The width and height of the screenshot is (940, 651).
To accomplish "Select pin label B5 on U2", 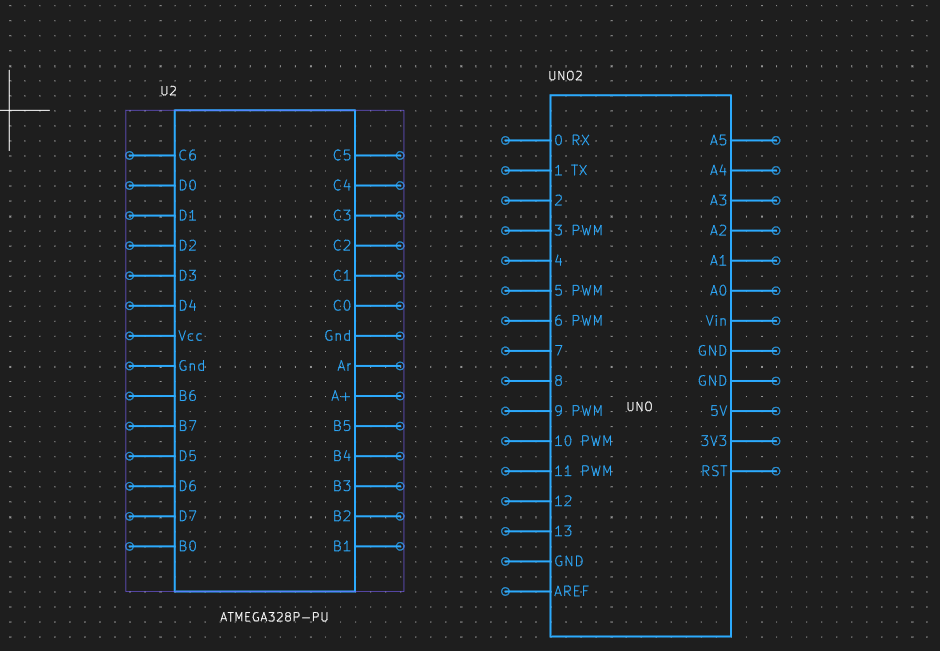I will pyautogui.click(x=342, y=426).
